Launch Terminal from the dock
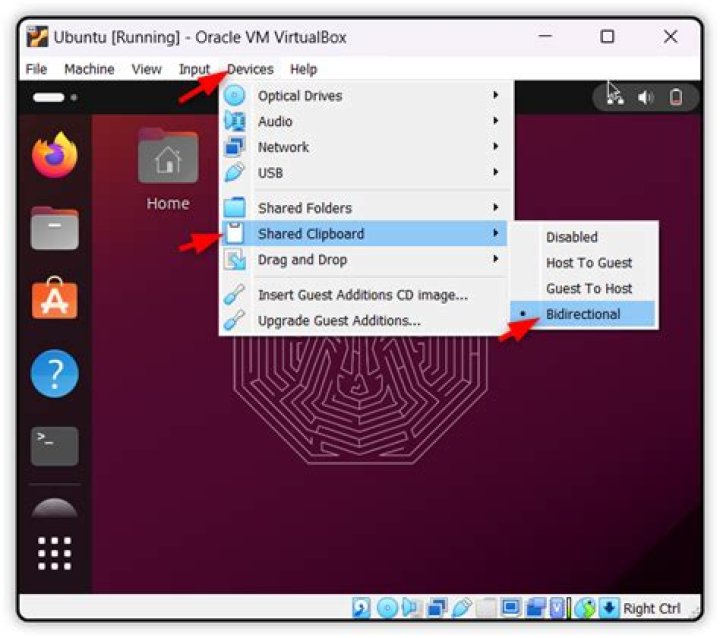720x638 pixels. [x=55, y=446]
